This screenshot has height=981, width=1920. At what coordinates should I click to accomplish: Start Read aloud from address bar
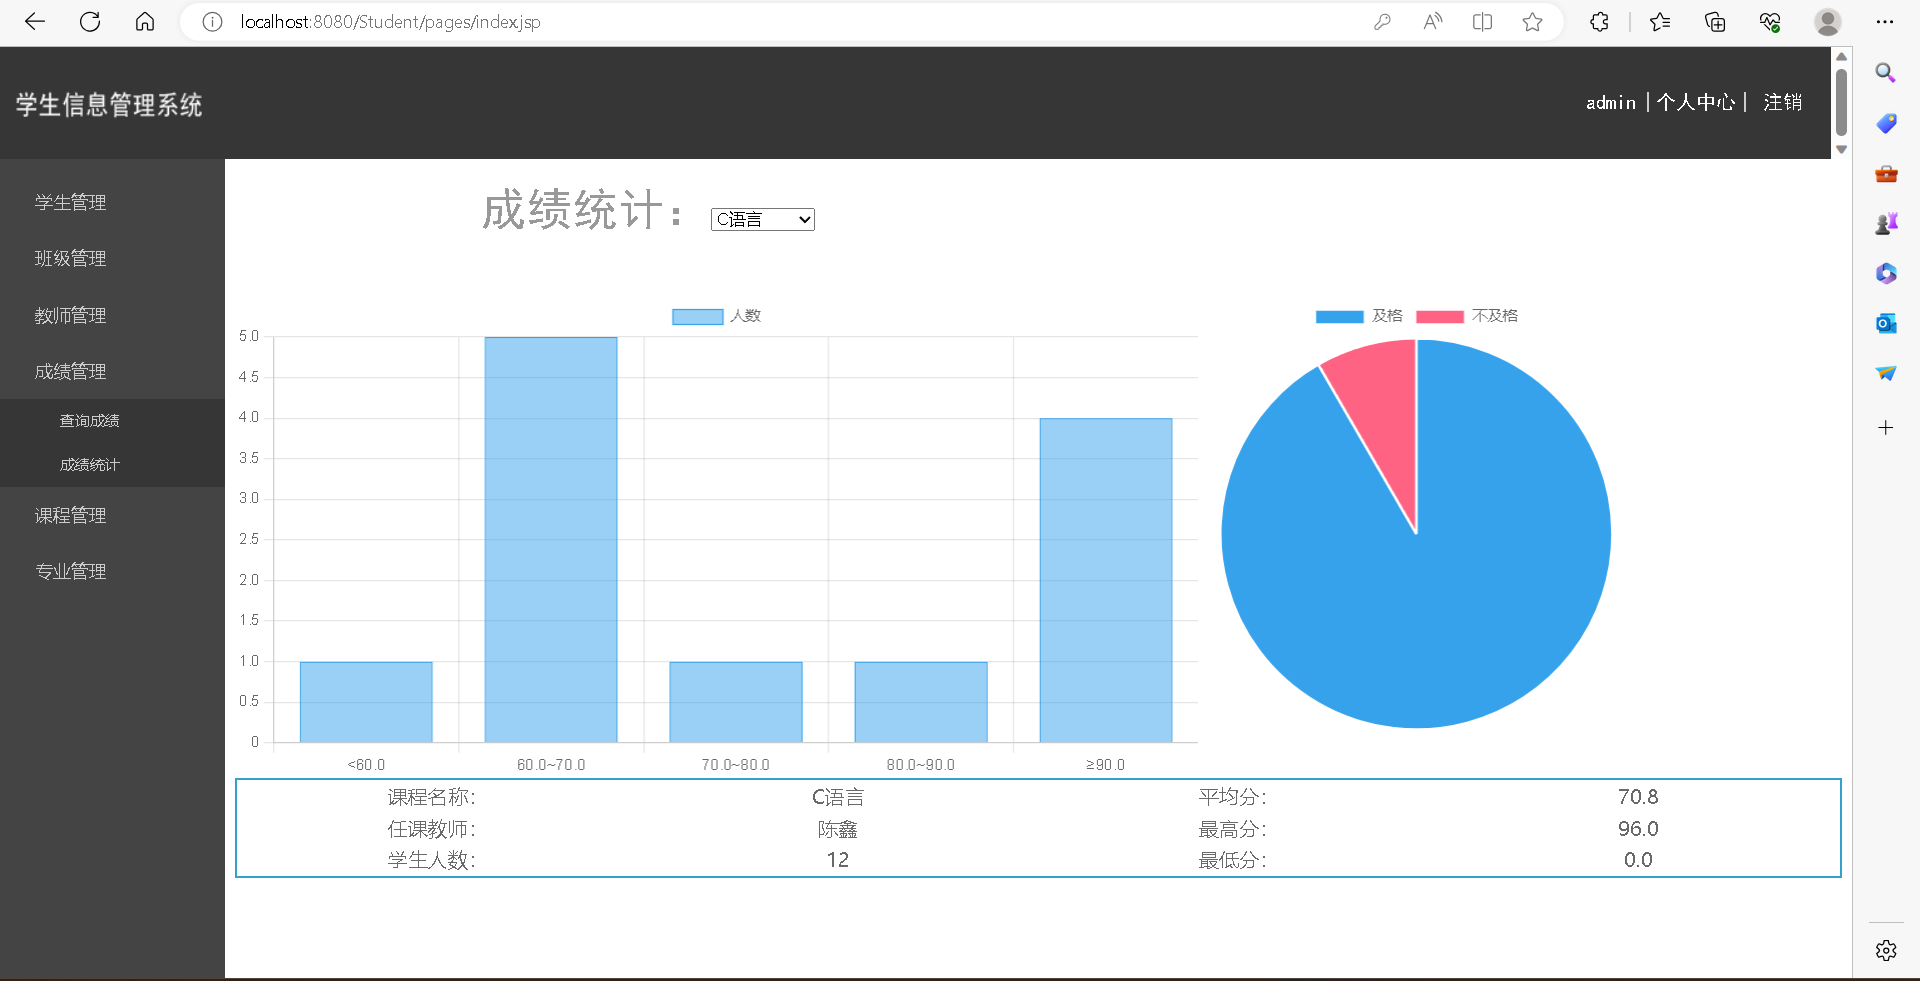pos(1432,22)
